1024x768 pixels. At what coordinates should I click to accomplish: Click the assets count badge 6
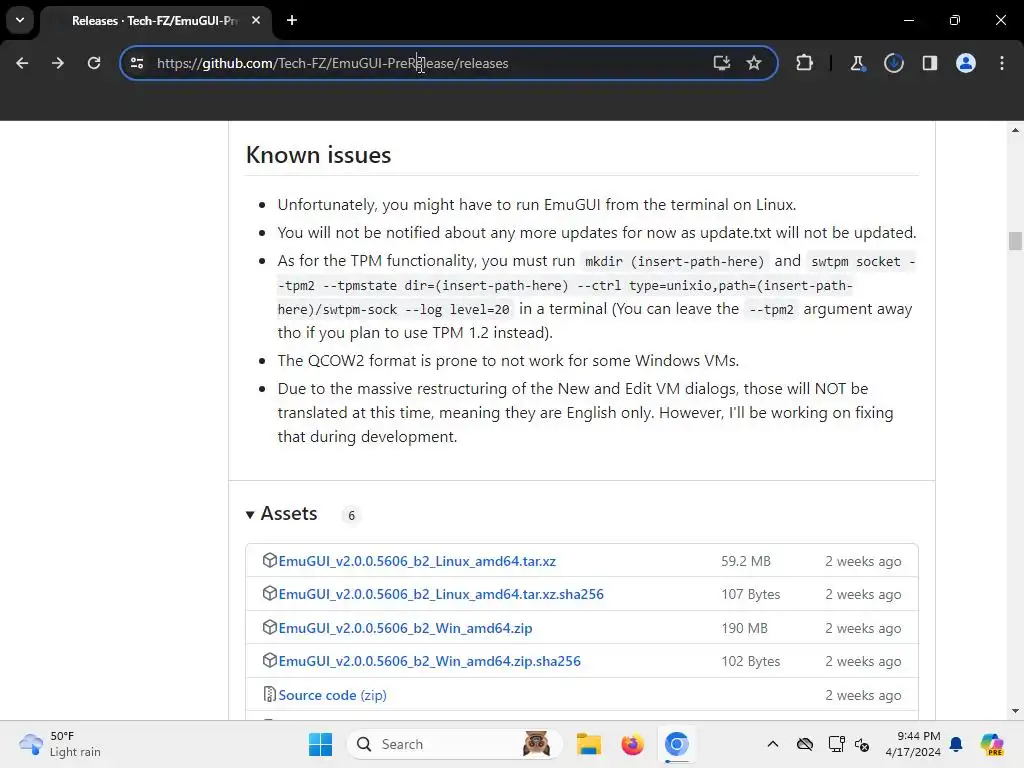[351, 515]
